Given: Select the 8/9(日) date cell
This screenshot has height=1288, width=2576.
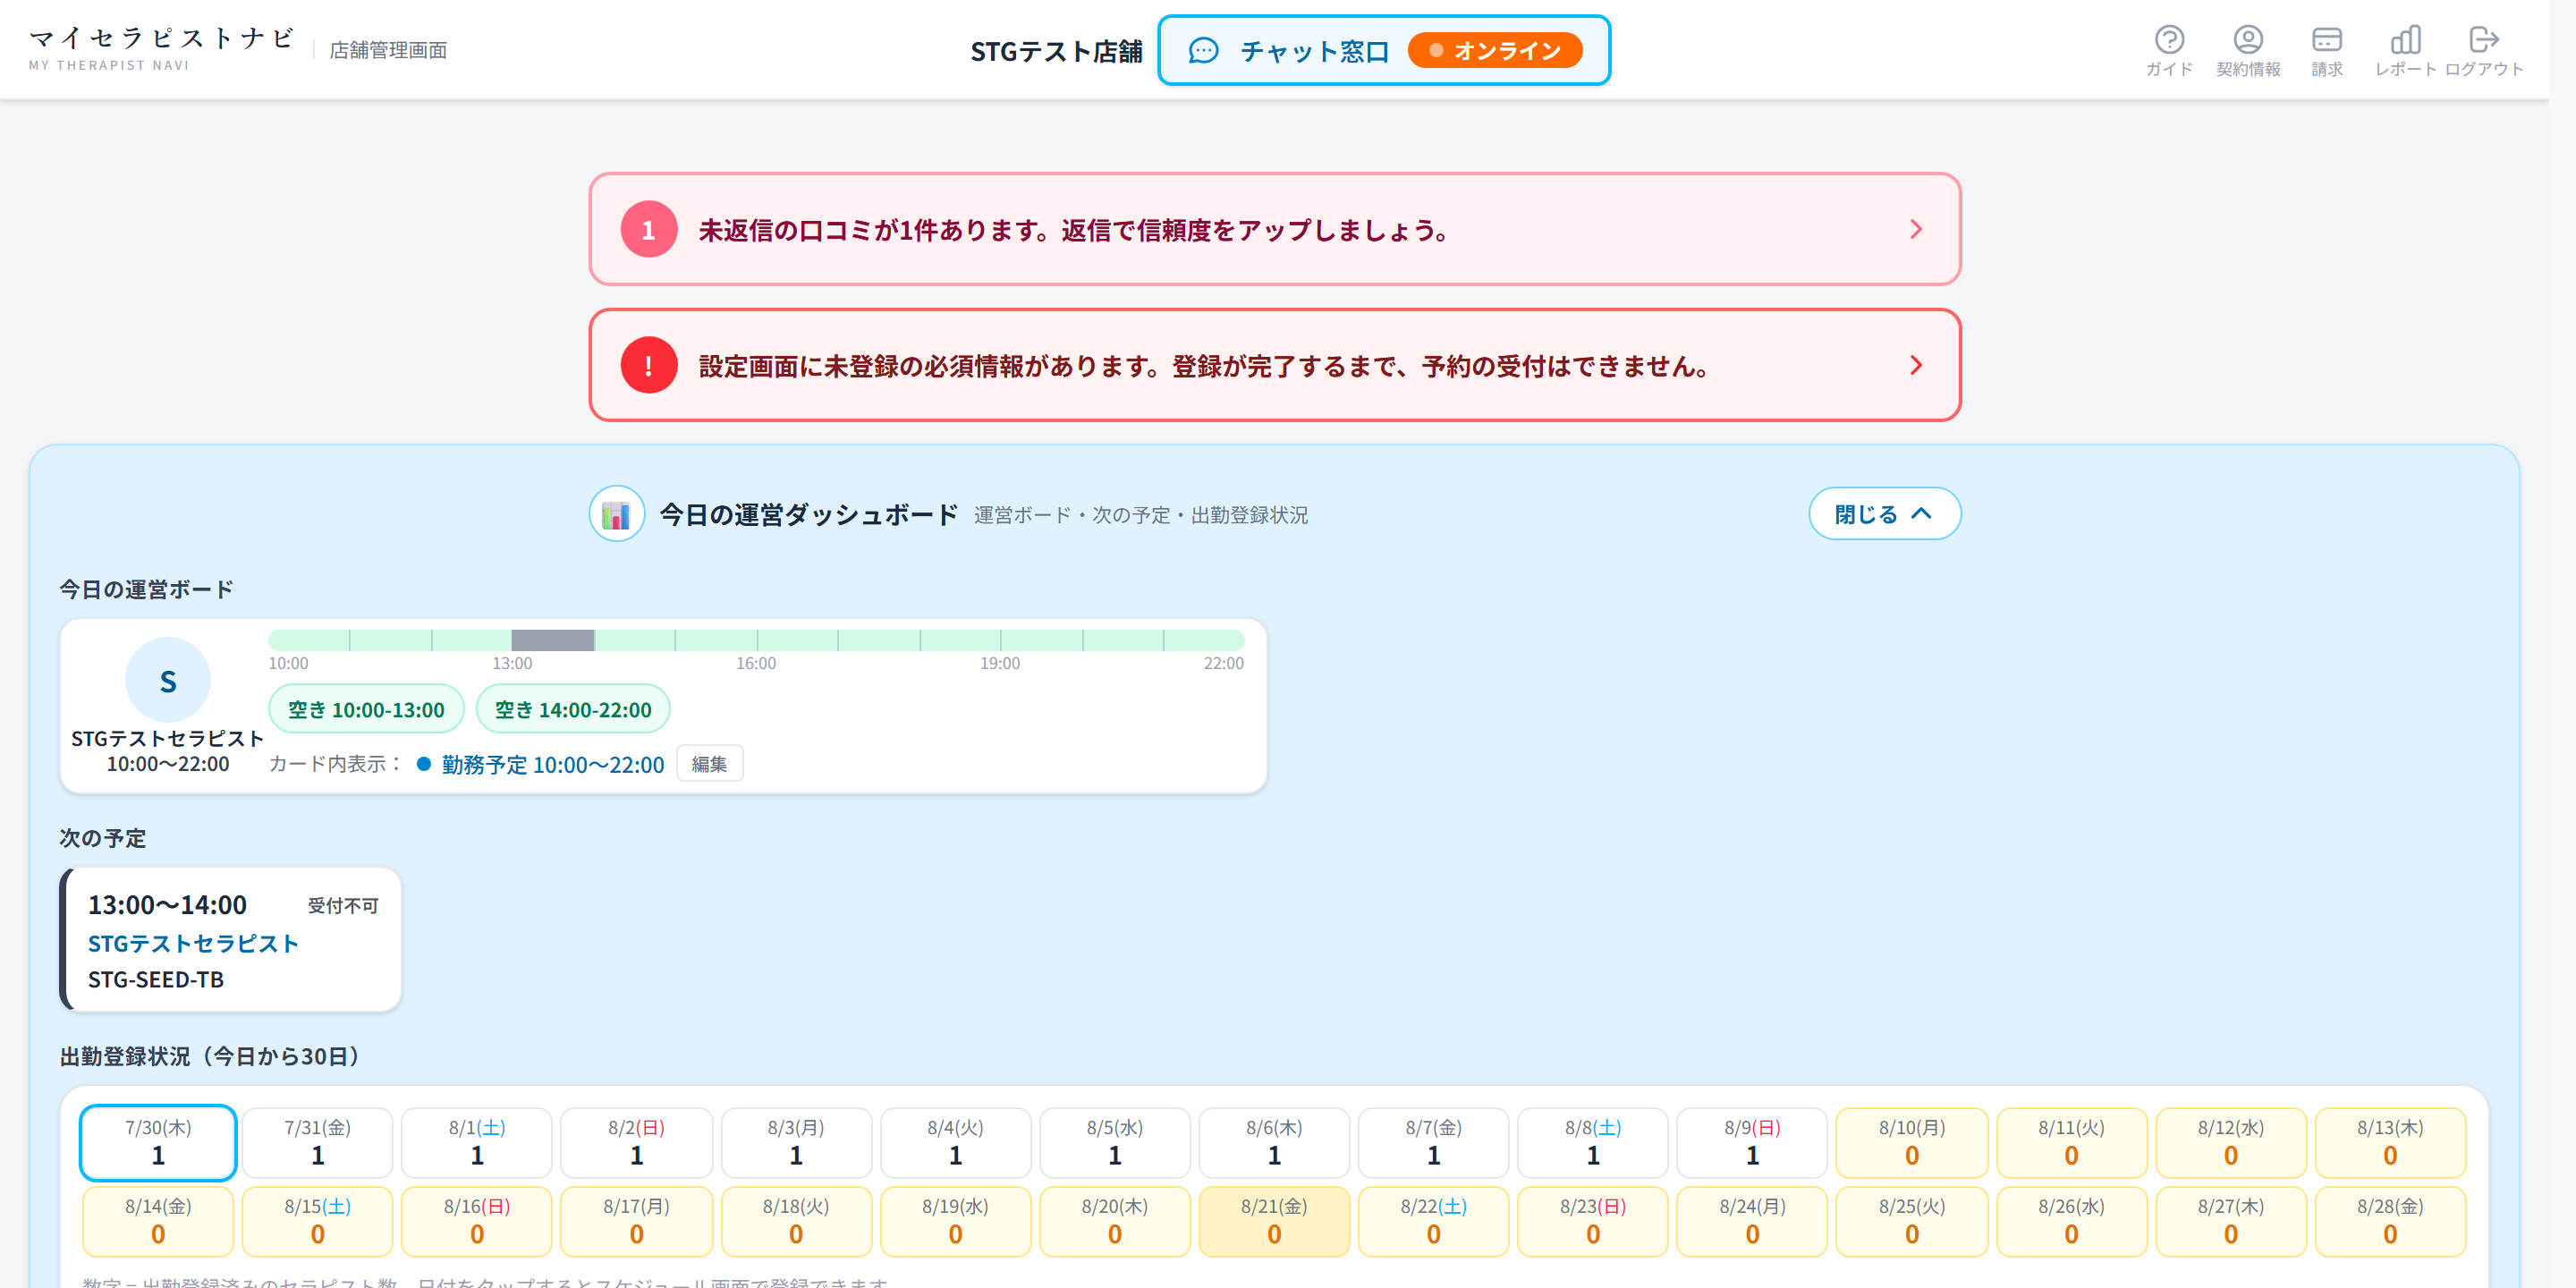Looking at the screenshot, I should click(1752, 1142).
